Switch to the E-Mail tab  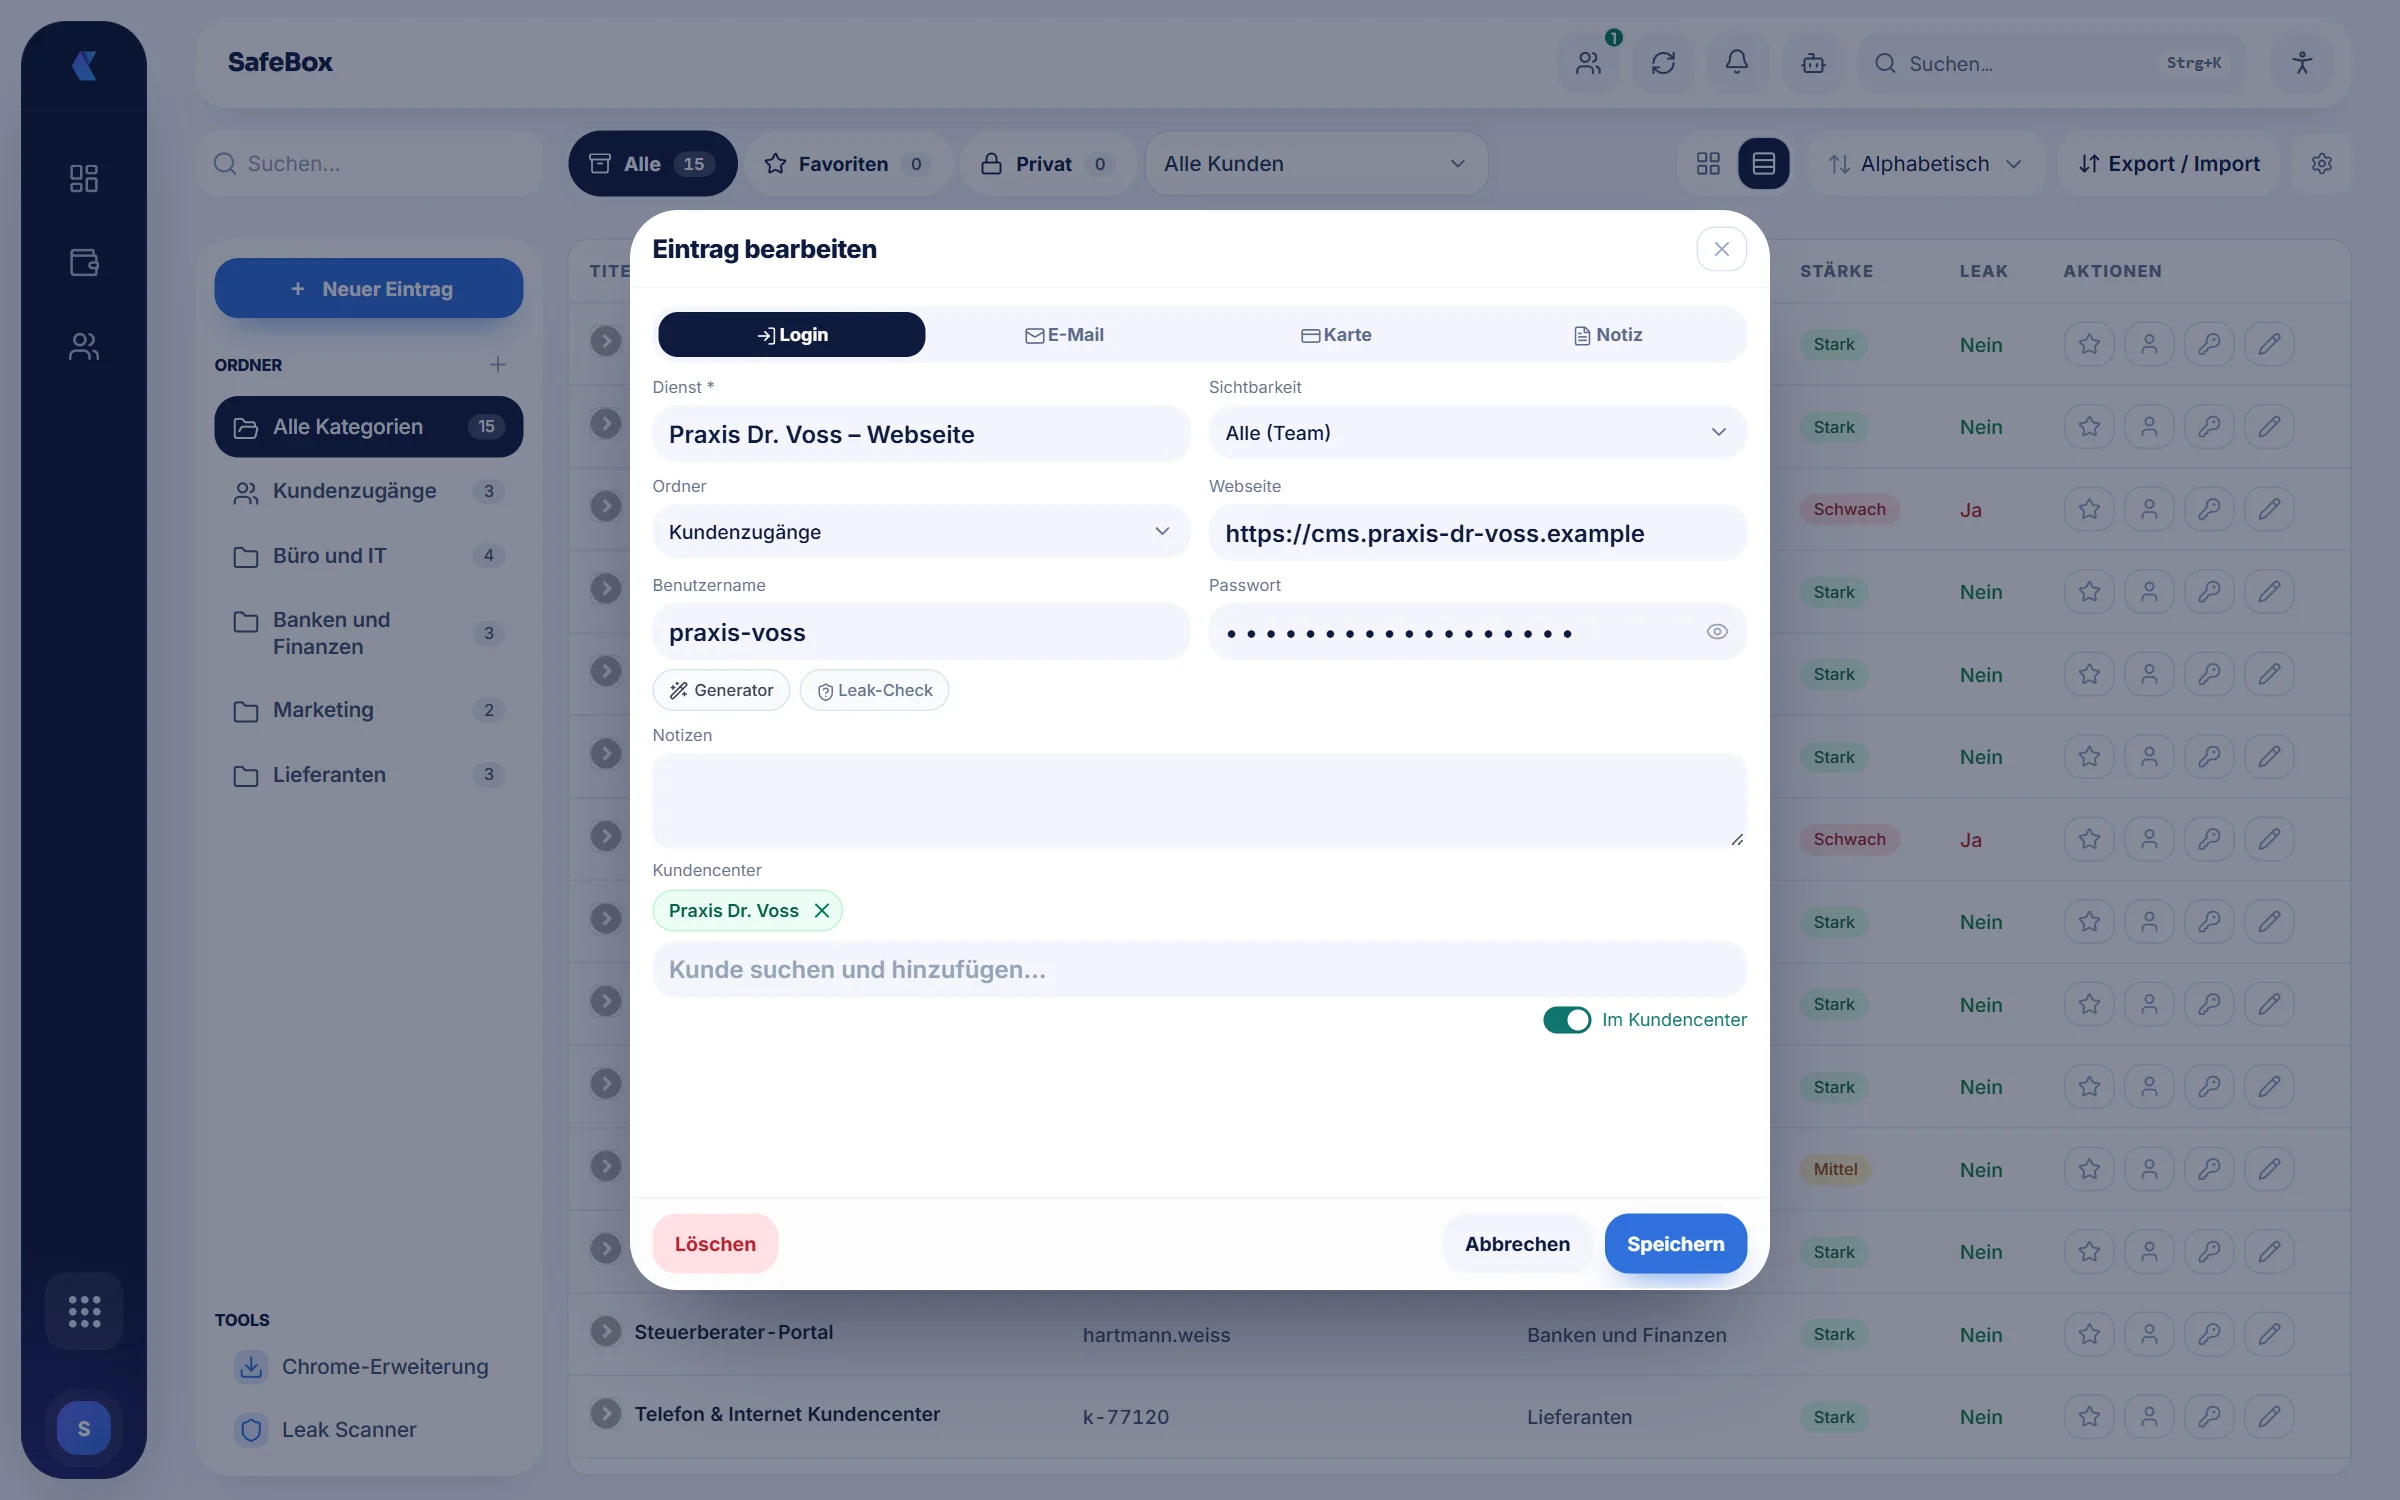1064,334
